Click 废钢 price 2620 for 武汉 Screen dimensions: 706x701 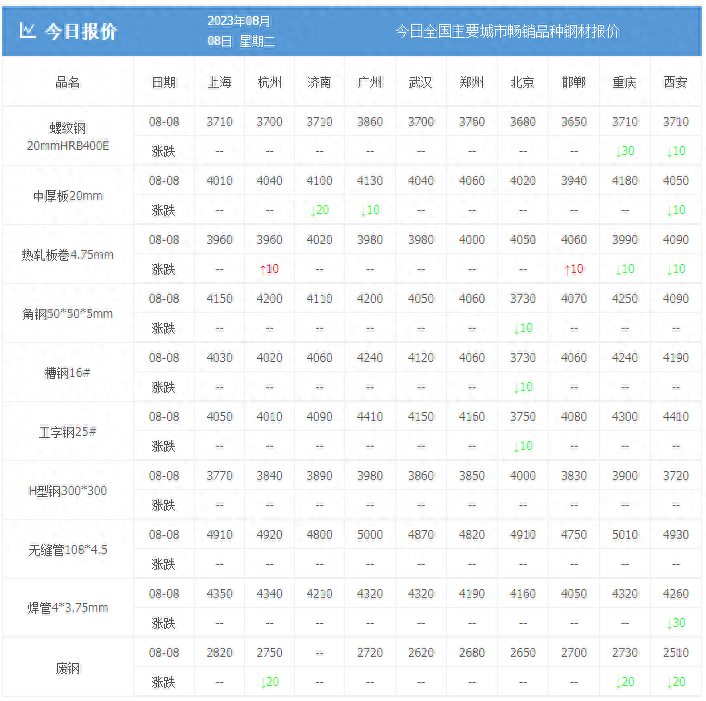421,652
